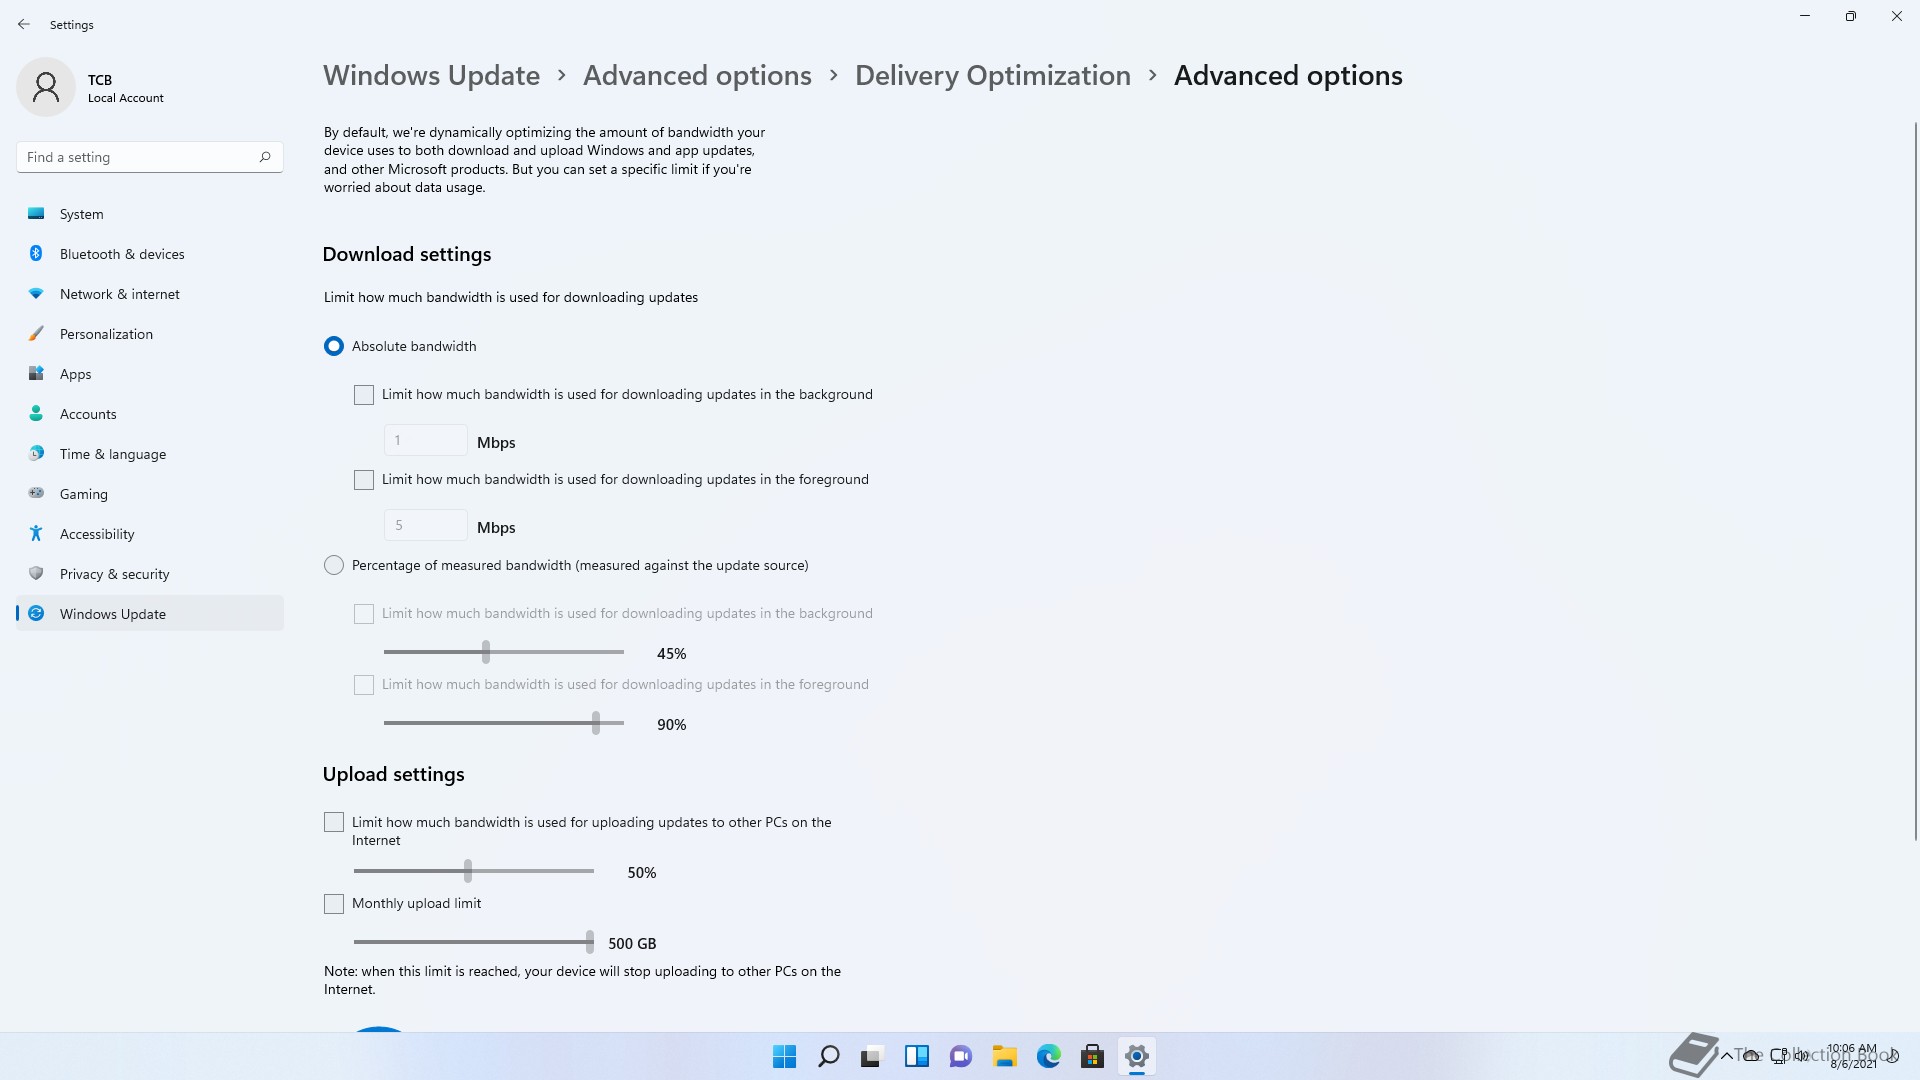Click the Network & internet wifi icon
The width and height of the screenshot is (1920, 1080).
pyautogui.click(x=36, y=294)
